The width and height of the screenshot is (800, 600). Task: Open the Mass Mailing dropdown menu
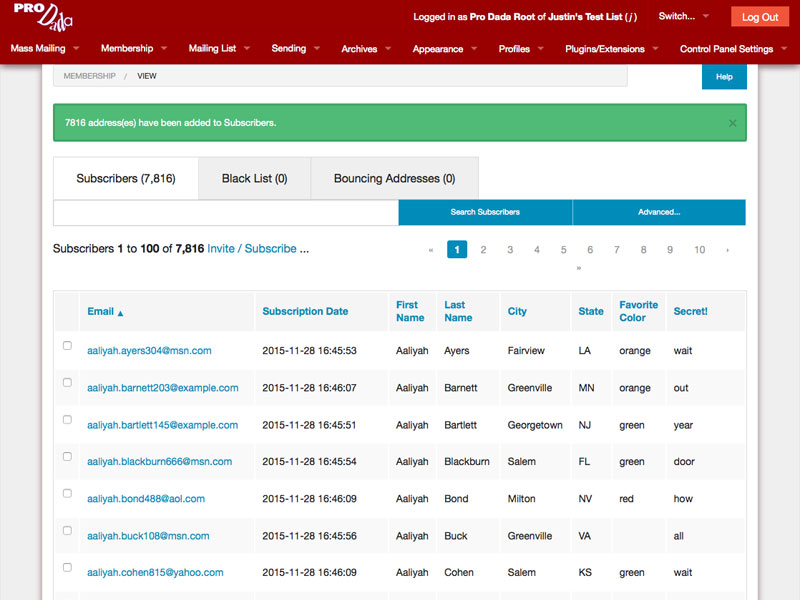40,47
